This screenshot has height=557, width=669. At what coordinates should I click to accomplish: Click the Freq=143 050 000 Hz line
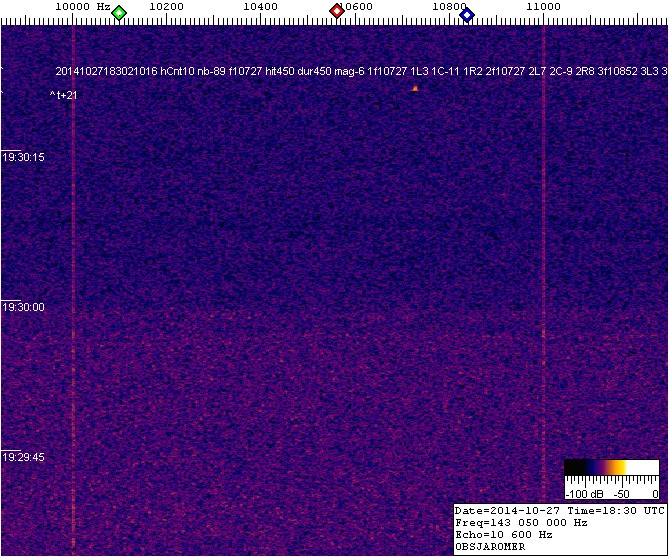pos(525,522)
